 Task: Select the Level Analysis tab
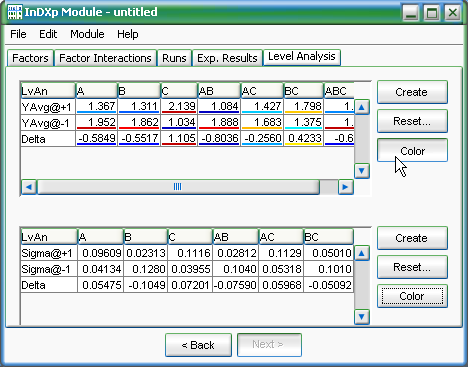302,57
